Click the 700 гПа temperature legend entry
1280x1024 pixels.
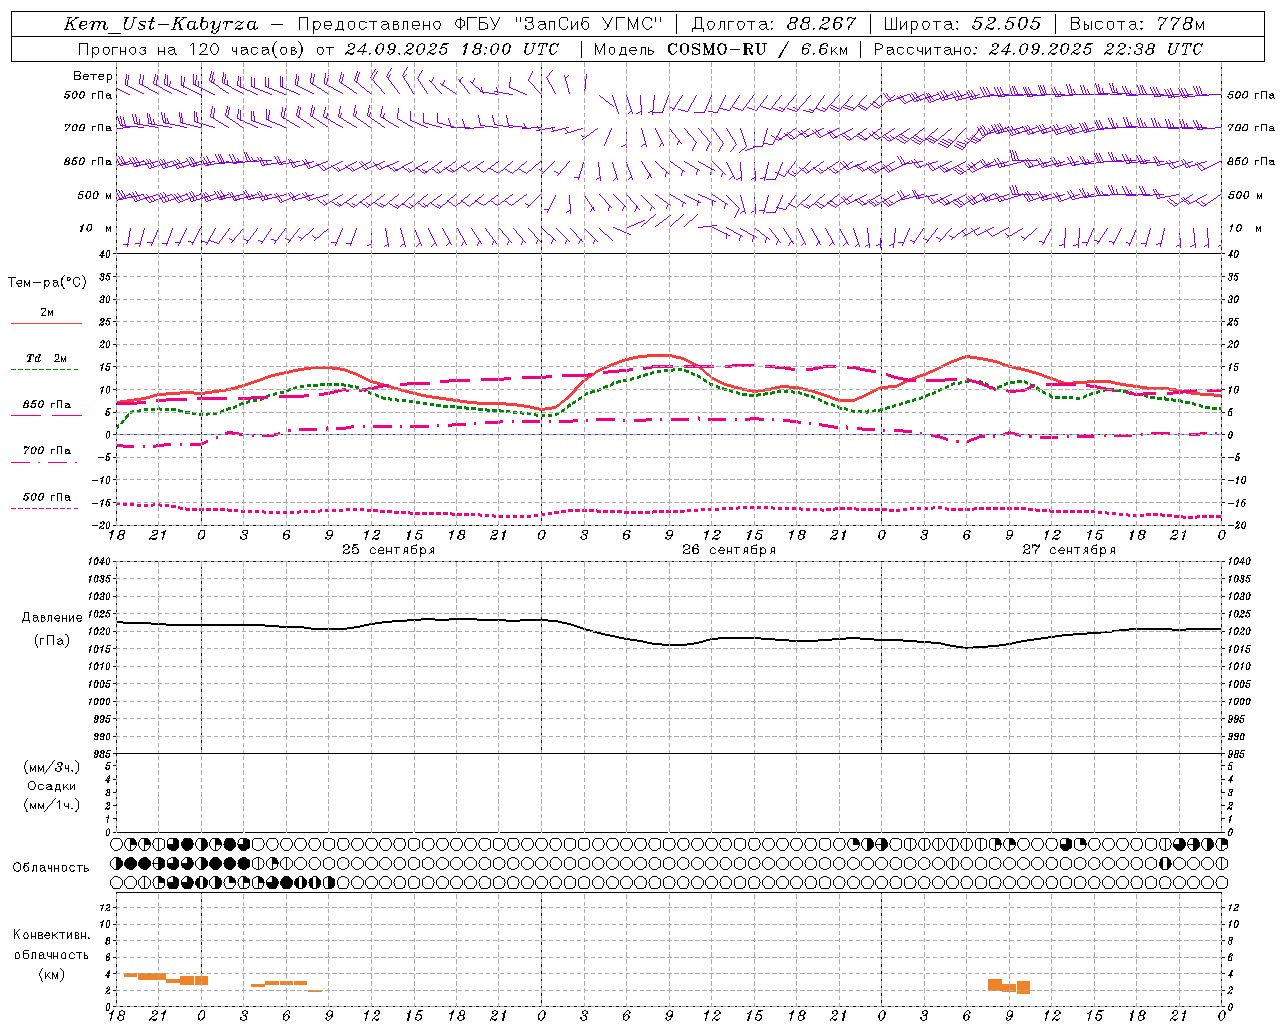coord(47,450)
